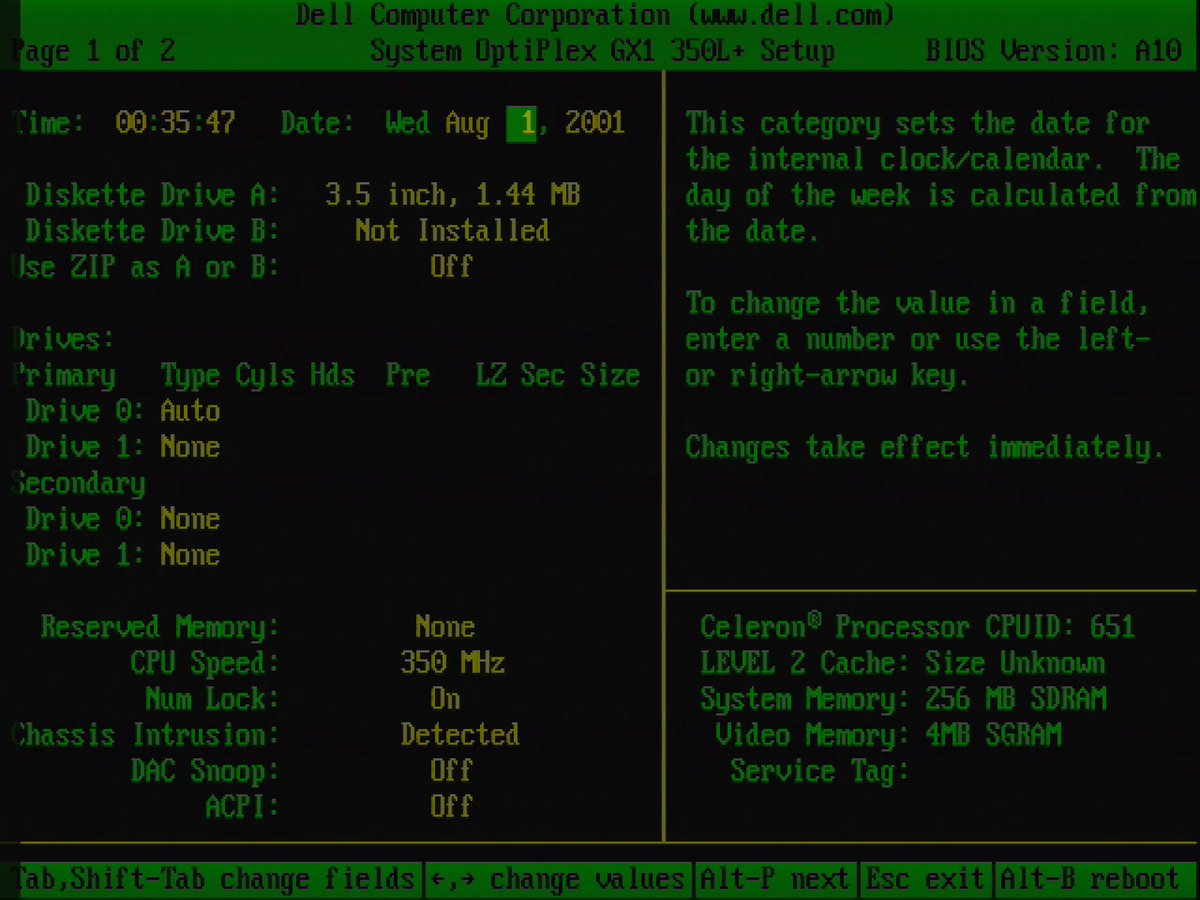Reset Chassis Intrusion "Detected" value
1200x900 pixels.
(460, 735)
